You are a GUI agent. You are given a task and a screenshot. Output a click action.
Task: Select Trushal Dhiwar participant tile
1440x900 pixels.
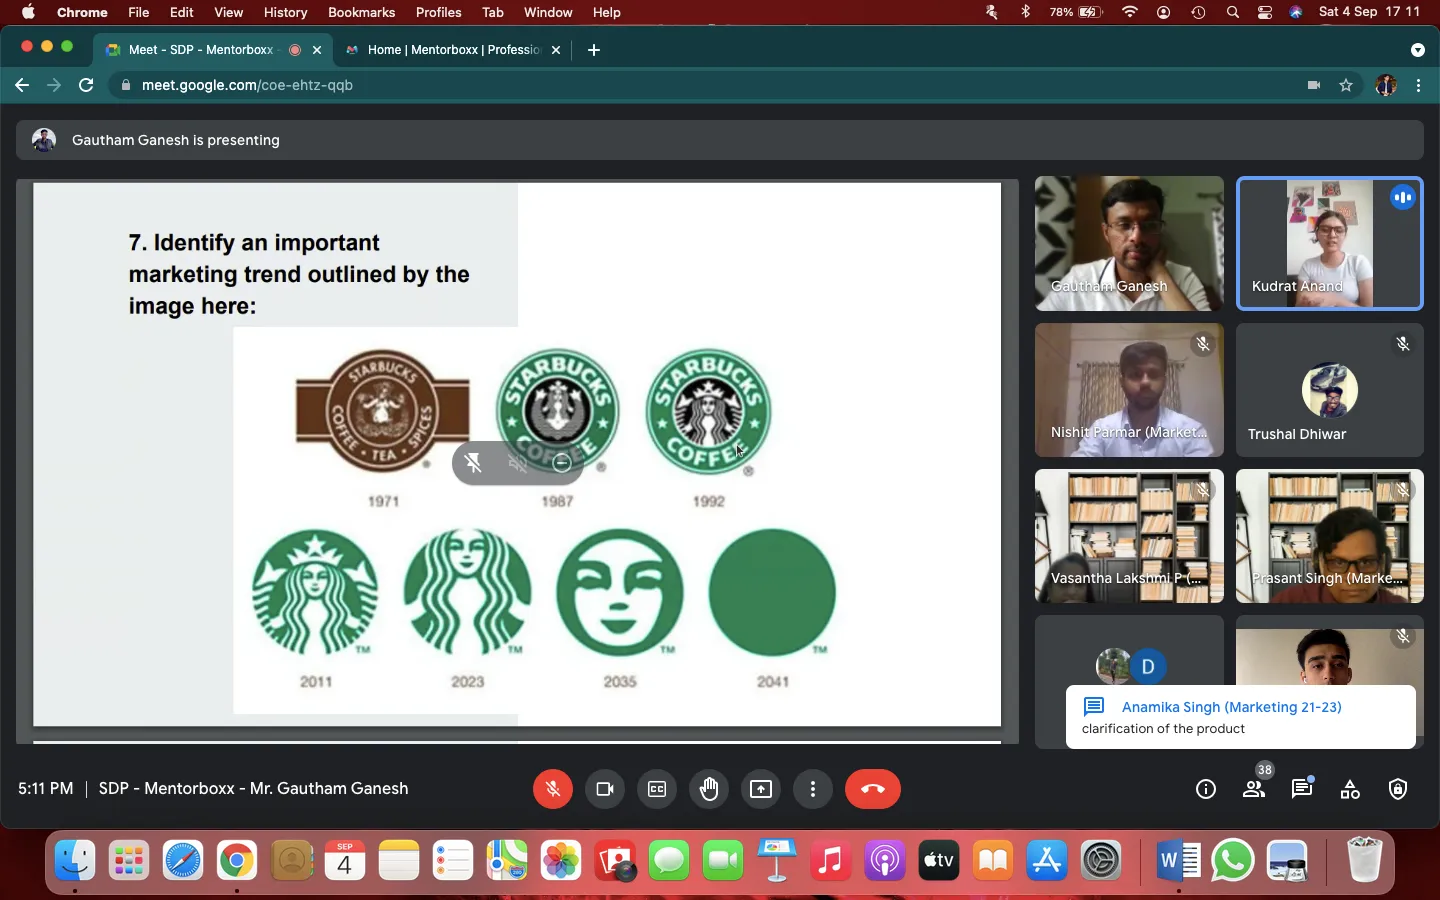[x=1330, y=390]
